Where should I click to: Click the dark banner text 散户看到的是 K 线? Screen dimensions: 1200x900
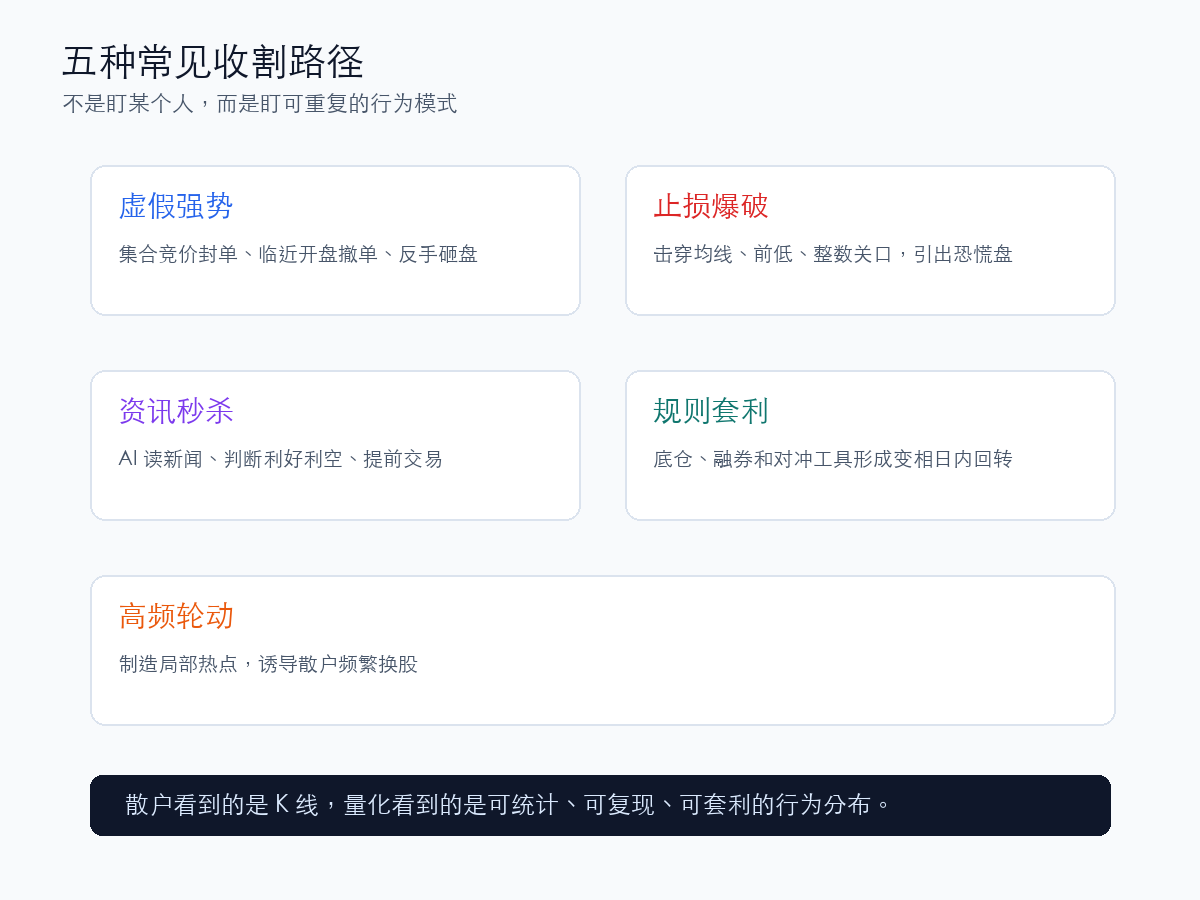pyautogui.click(x=222, y=805)
